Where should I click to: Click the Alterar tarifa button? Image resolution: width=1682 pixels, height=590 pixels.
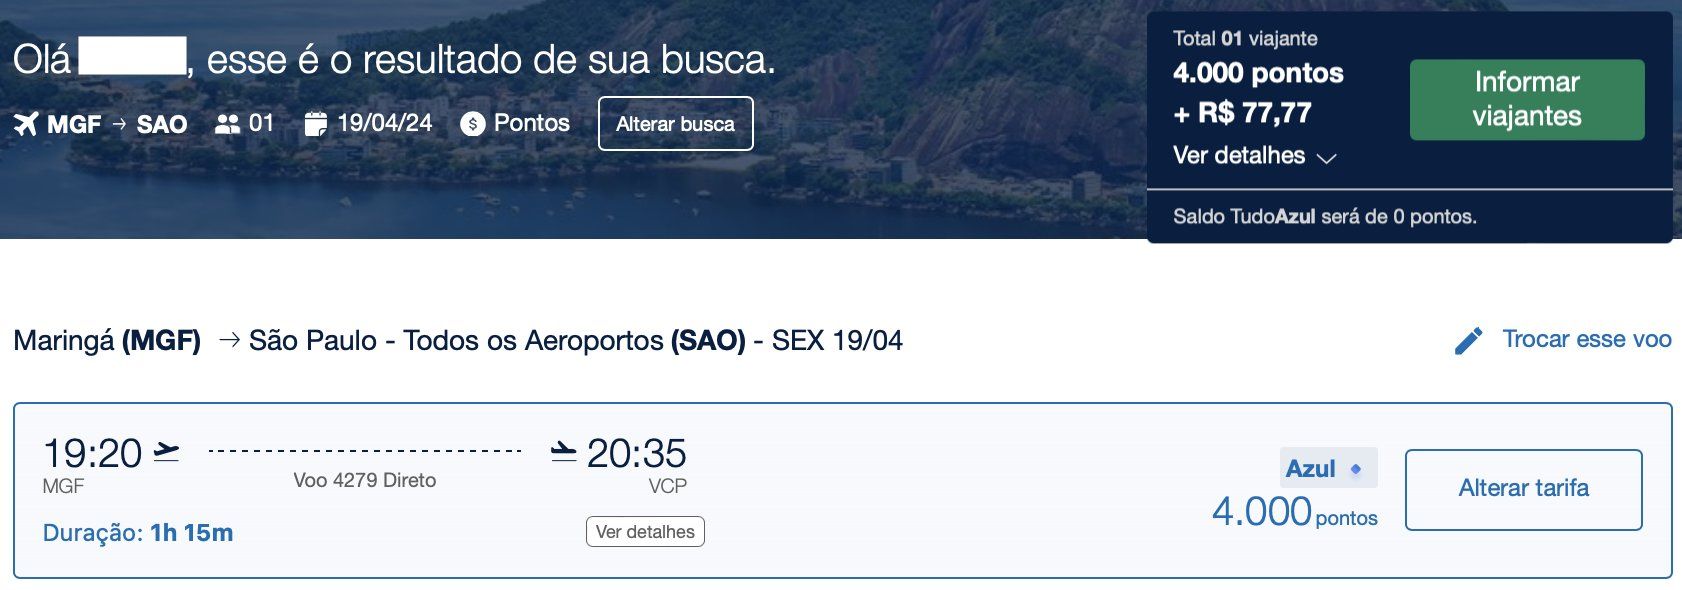click(x=1523, y=489)
